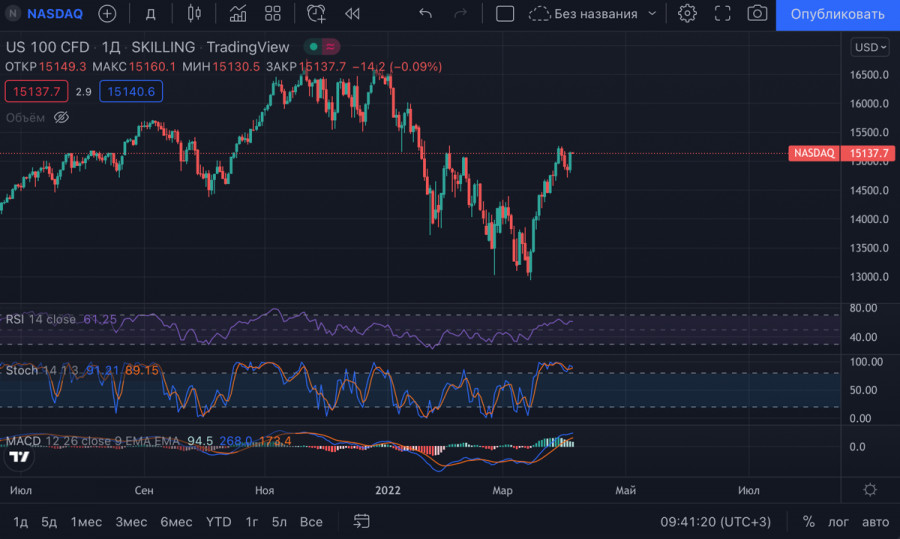900x539 pixels.
Task: Click the red sell price 15137.7
Action: click(36, 91)
